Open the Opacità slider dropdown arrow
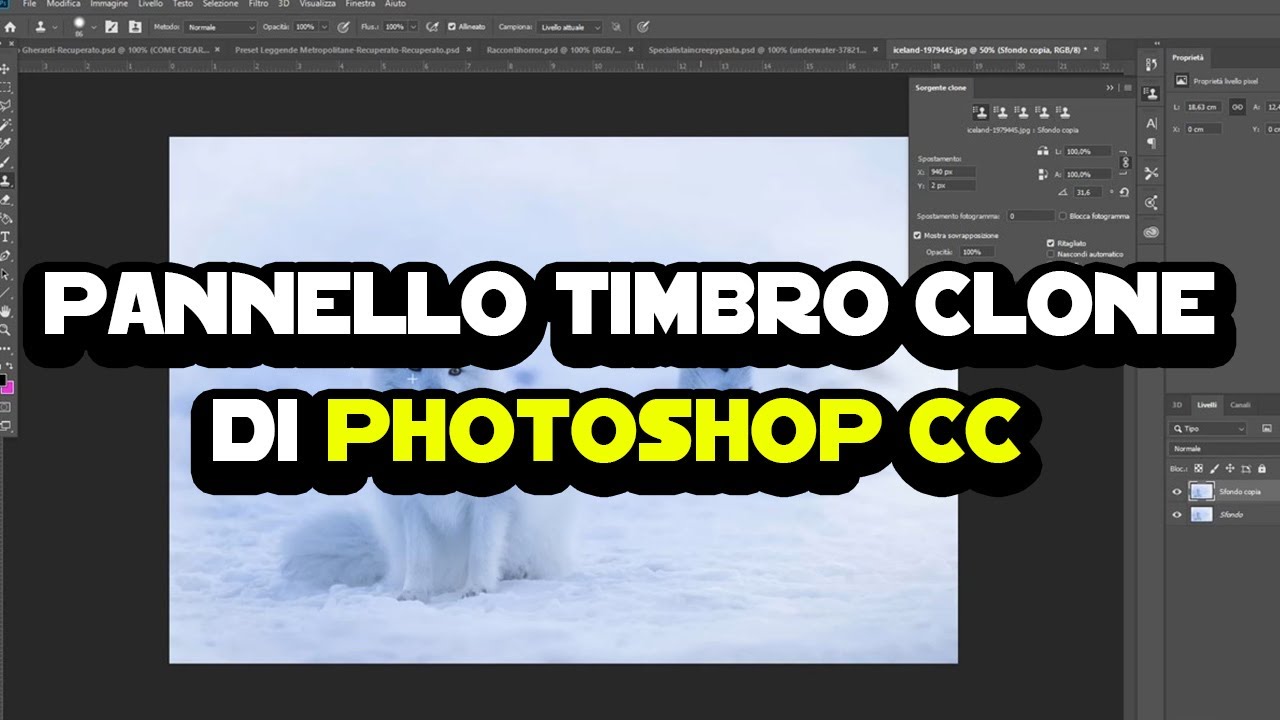 pyautogui.click(x=324, y=27)
